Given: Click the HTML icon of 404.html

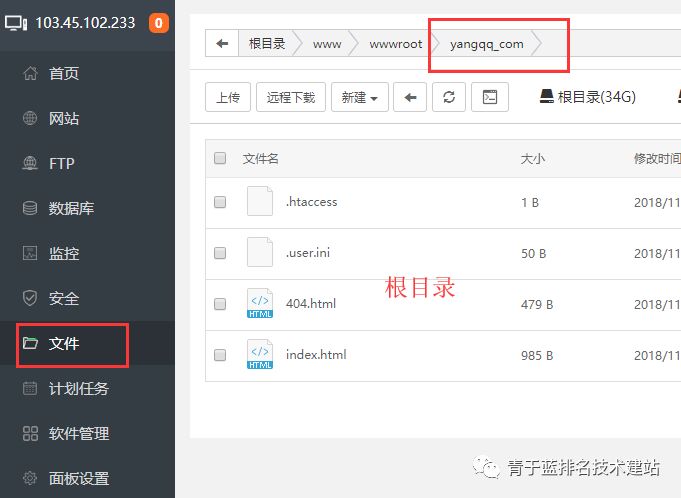Looking at the screenshot, I should coord(260,303).
